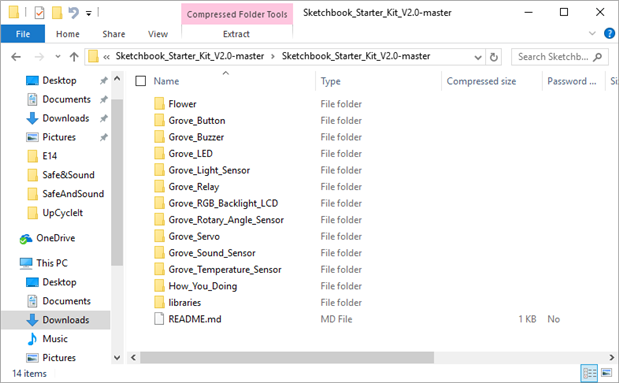
Task: Select the Grove_Relay folder
Action: point(187,187)
